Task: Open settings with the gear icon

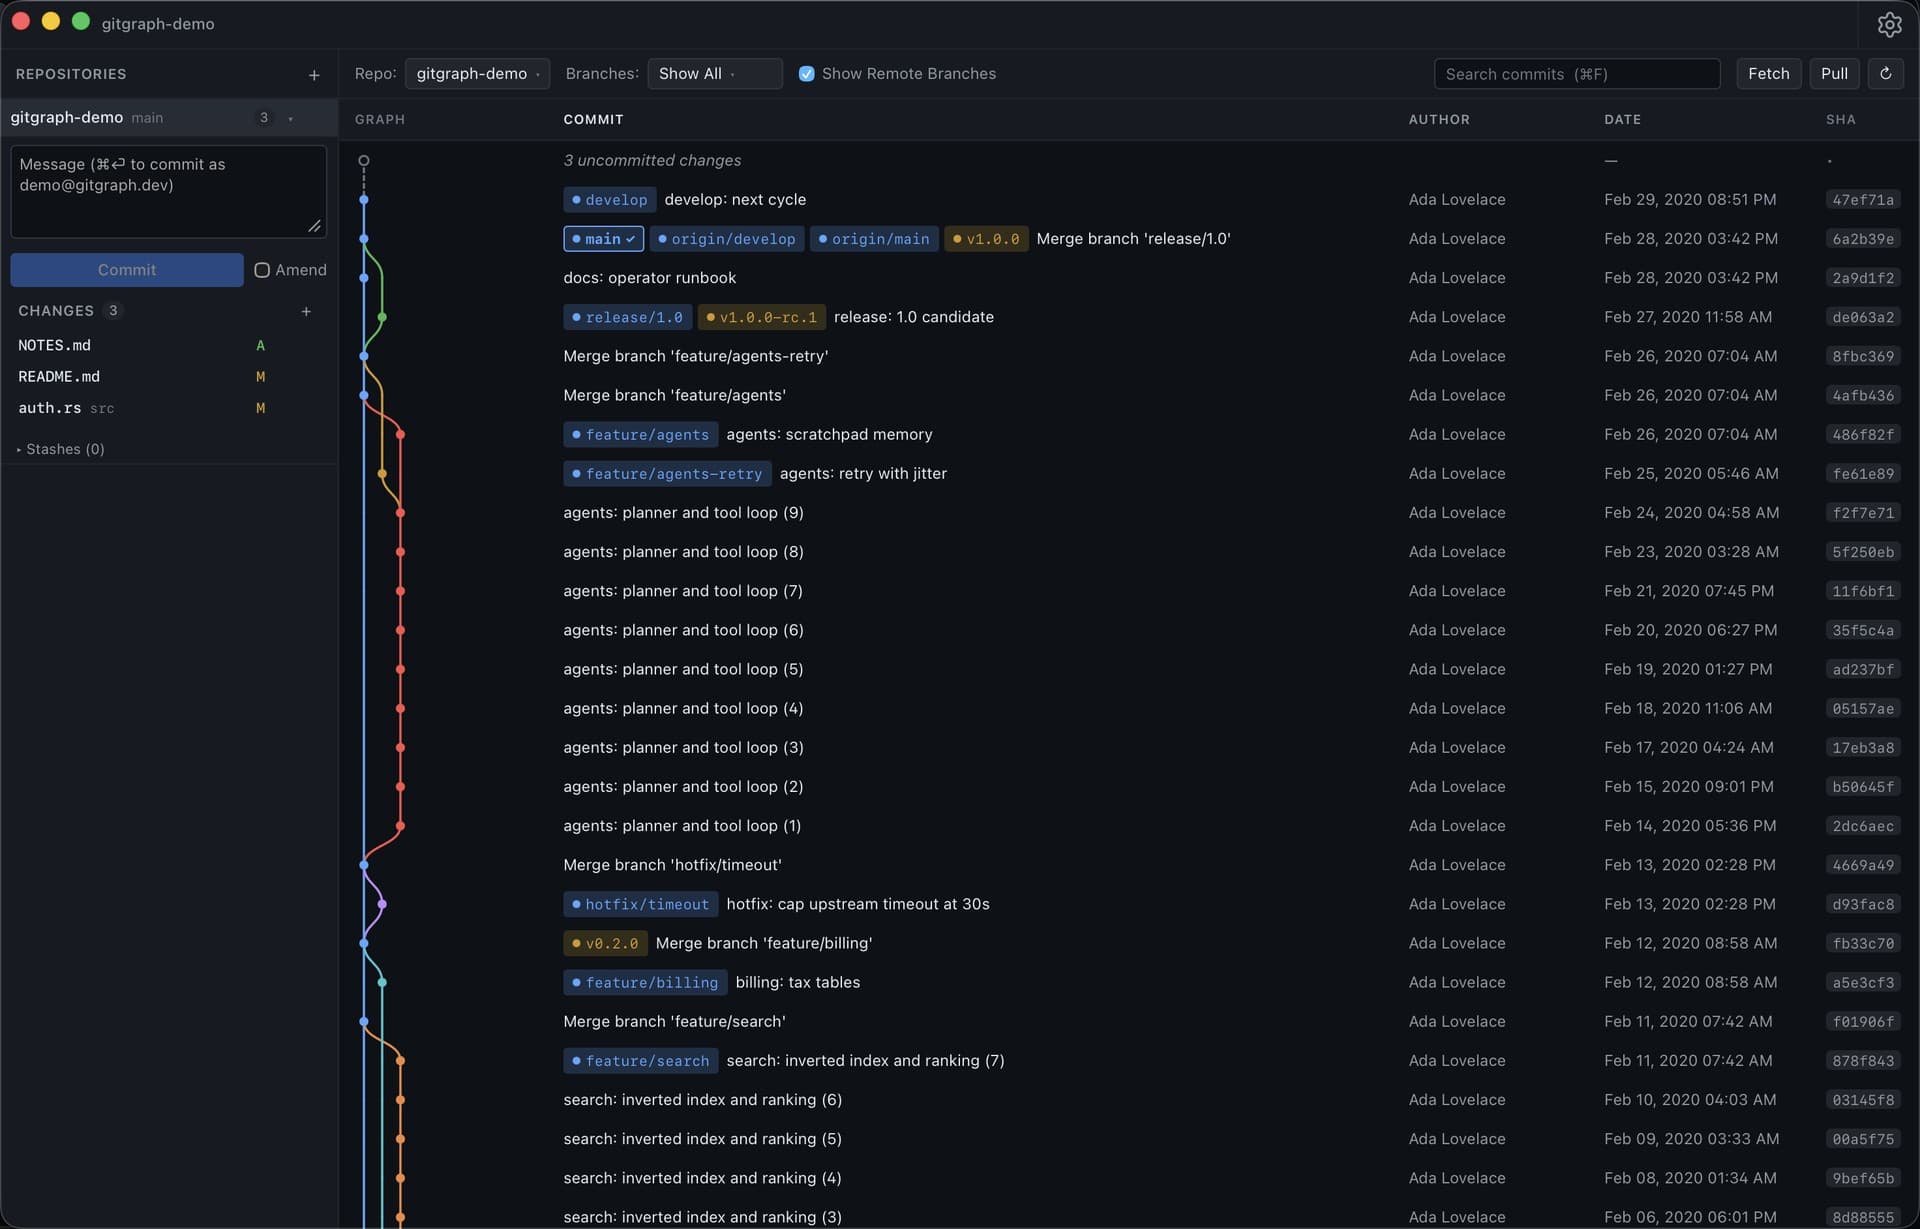Action: [x=1888, y=24]
